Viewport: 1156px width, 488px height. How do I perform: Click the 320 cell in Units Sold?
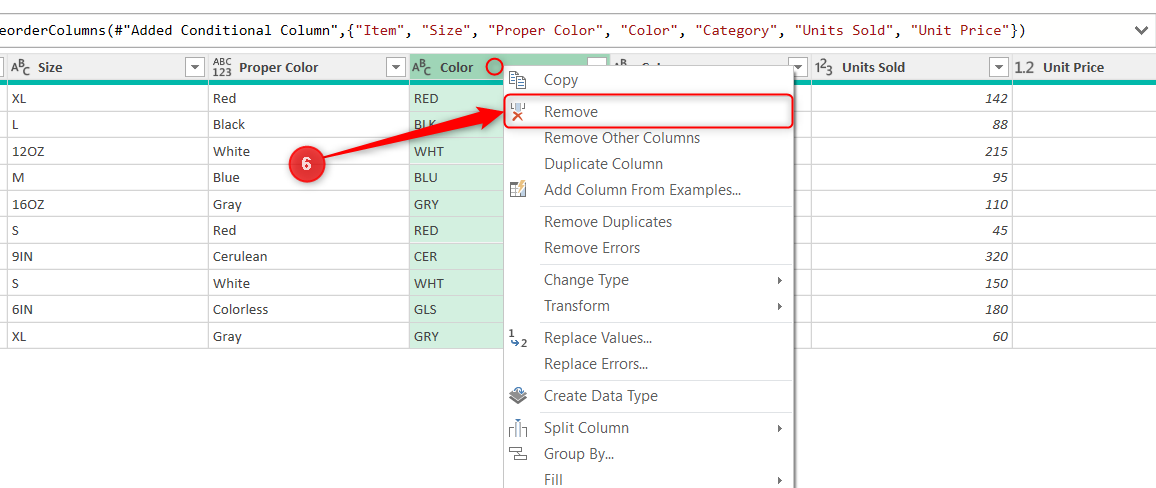click(911, 257)
